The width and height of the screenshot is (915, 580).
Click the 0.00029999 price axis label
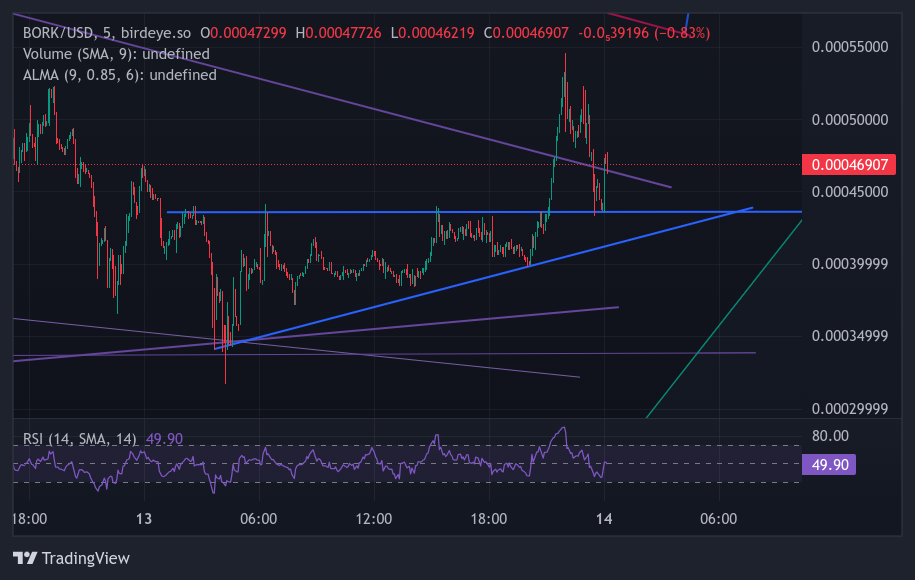(850, 408)
